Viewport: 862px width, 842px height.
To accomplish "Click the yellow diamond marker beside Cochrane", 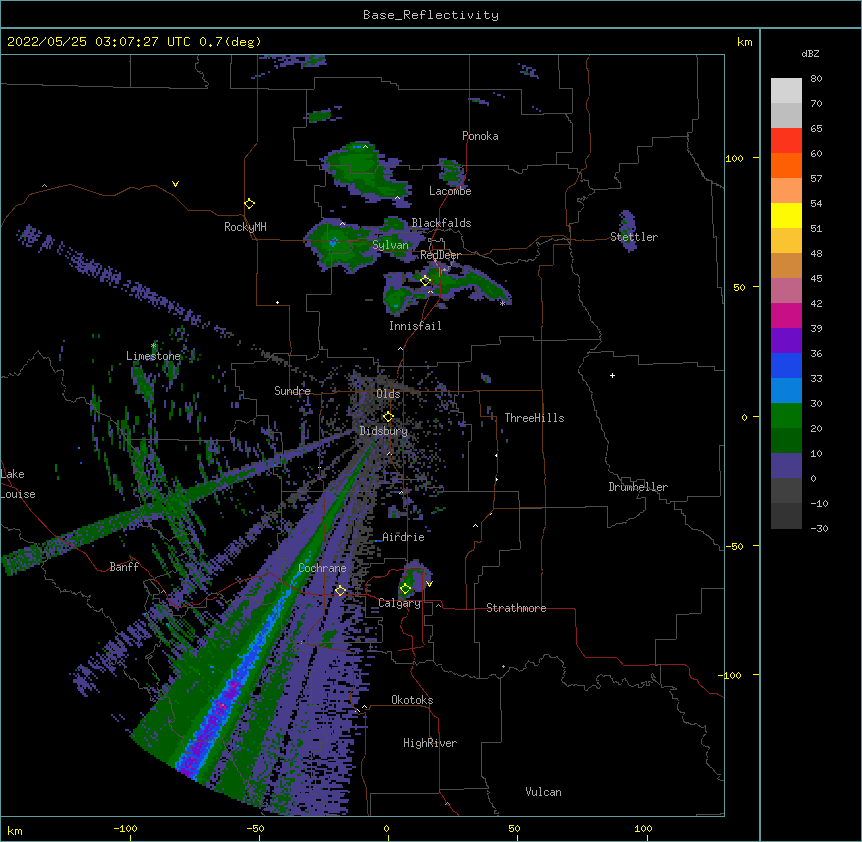I will tap(340, 590).
